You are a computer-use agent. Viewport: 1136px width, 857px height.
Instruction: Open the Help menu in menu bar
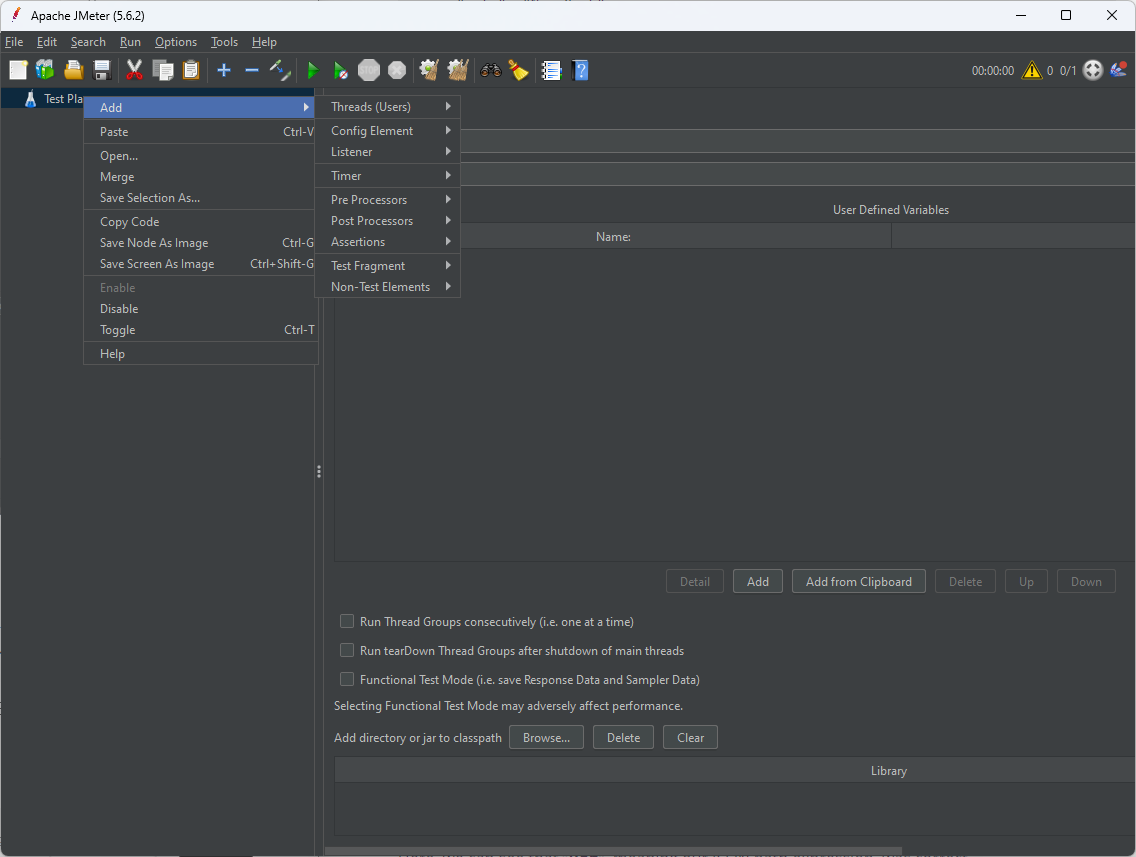pos(264,42)
